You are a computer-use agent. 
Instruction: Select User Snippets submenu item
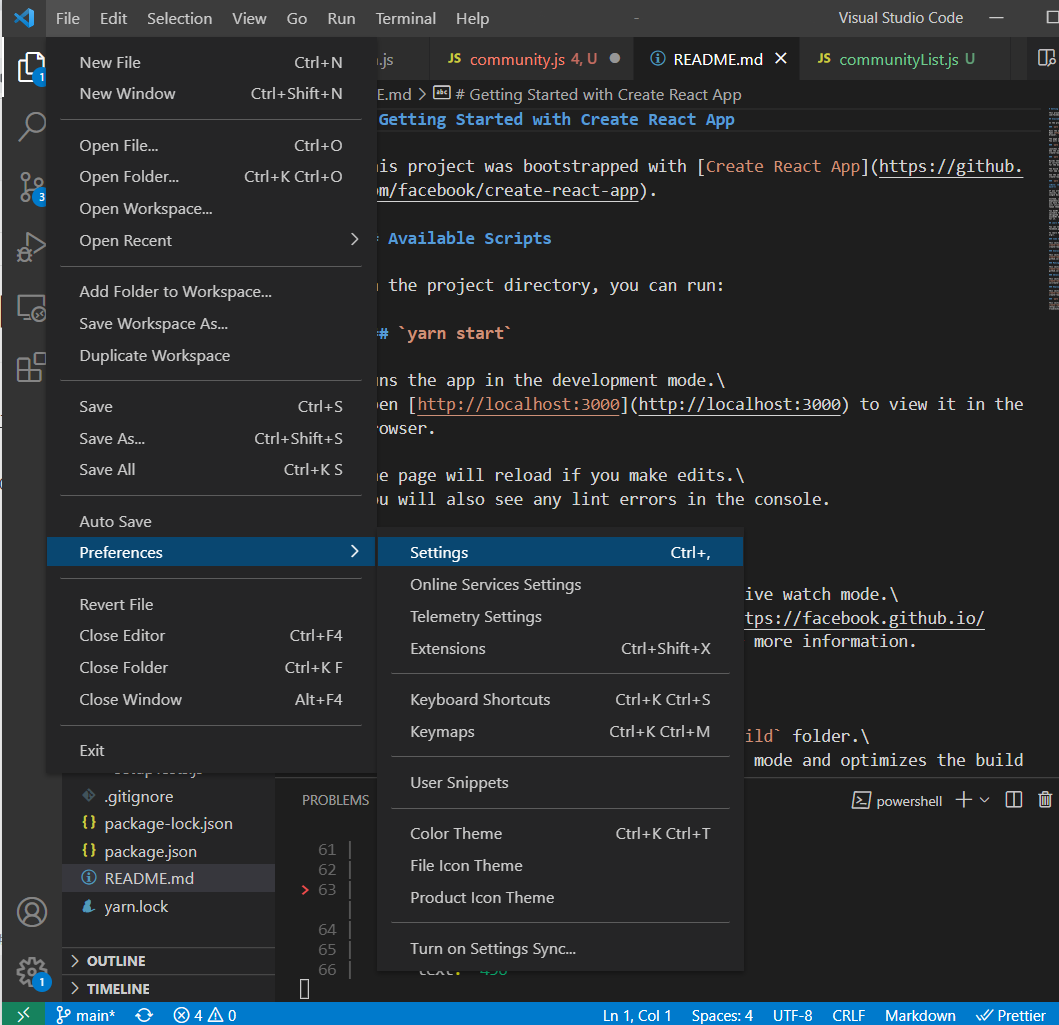pyautogui.click(x=560, y=783)
